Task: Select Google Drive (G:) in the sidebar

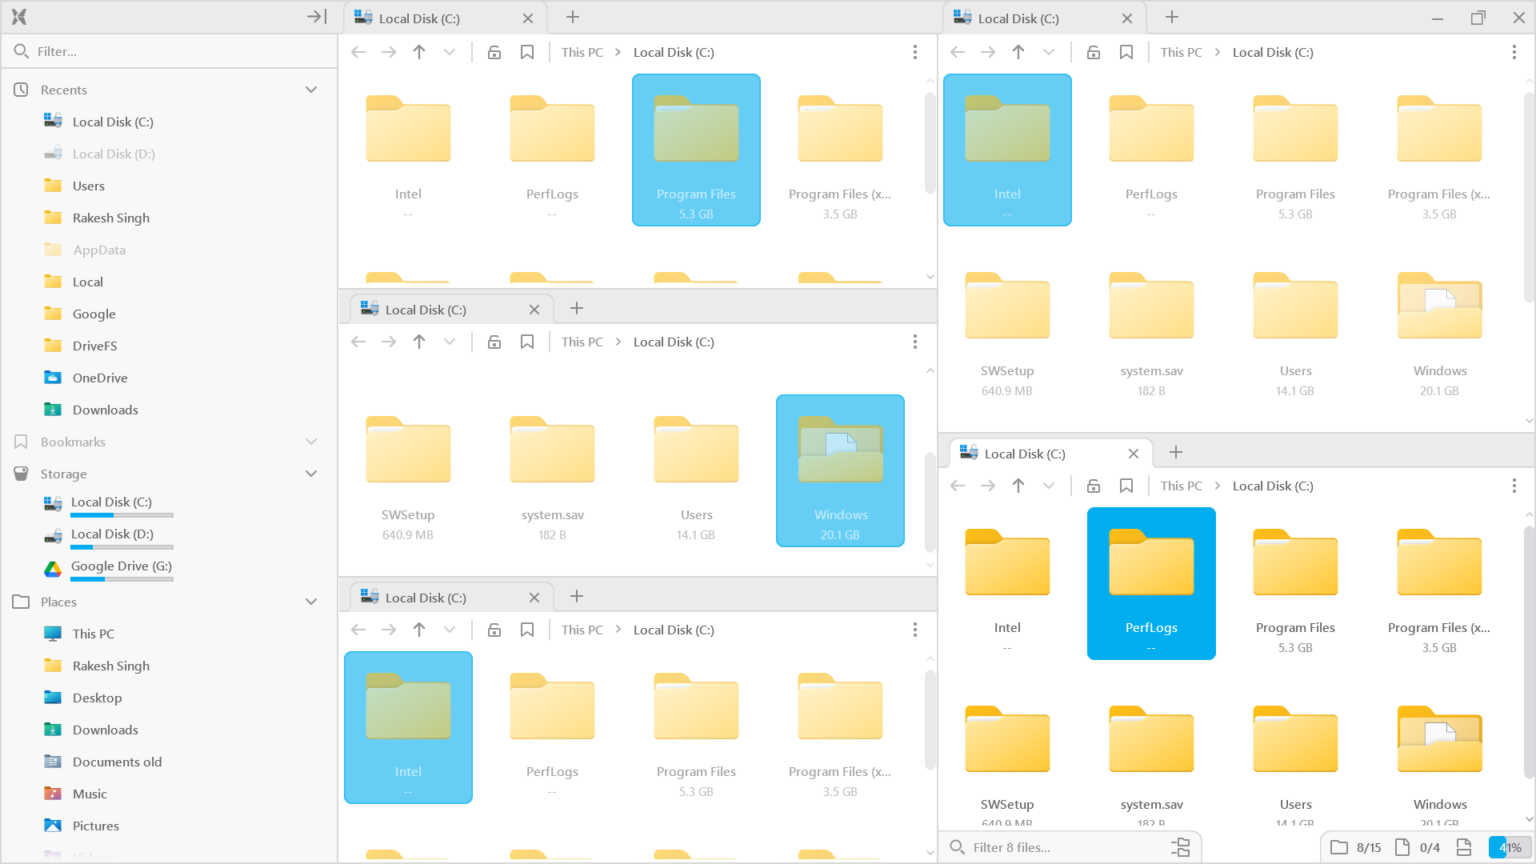Action: click(118, 566)
